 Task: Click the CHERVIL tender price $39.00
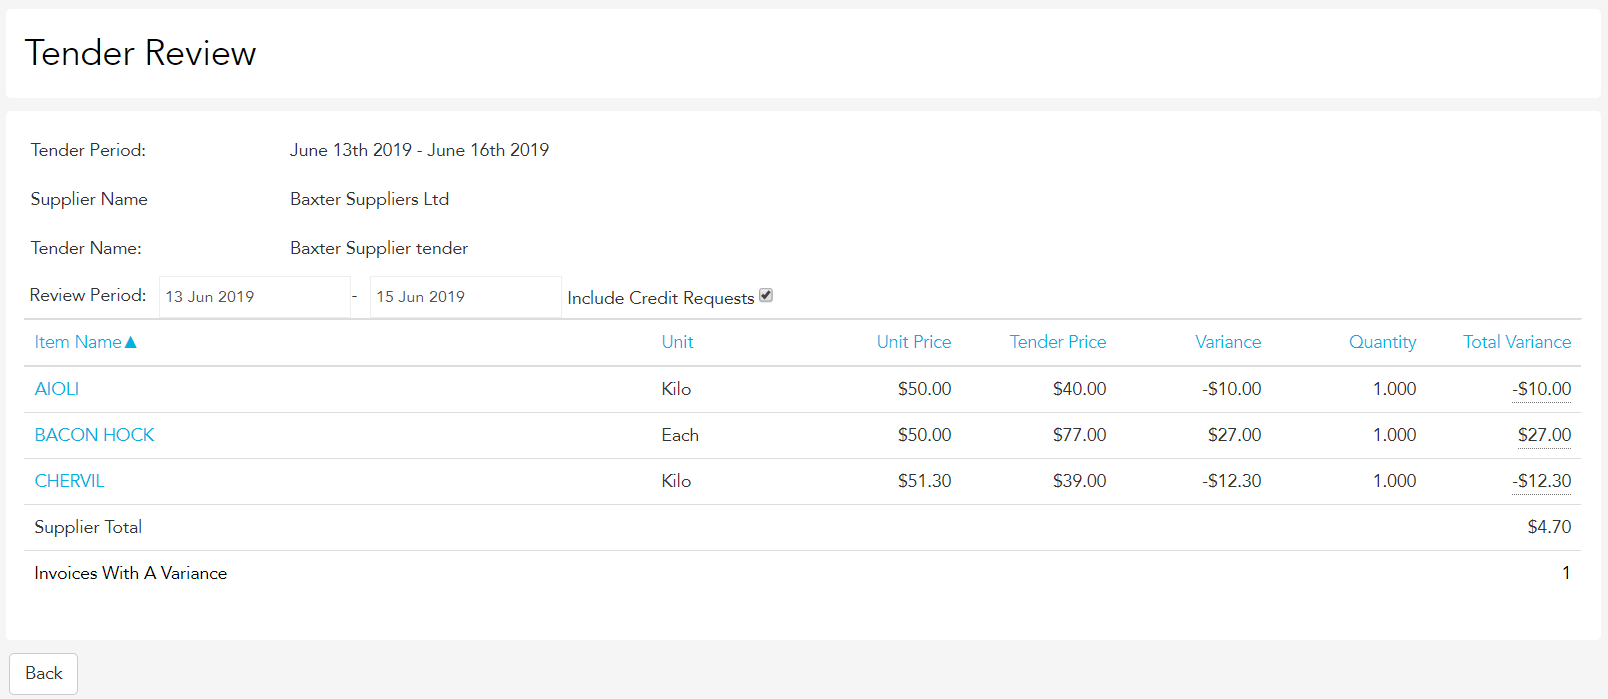[1079, 481]
